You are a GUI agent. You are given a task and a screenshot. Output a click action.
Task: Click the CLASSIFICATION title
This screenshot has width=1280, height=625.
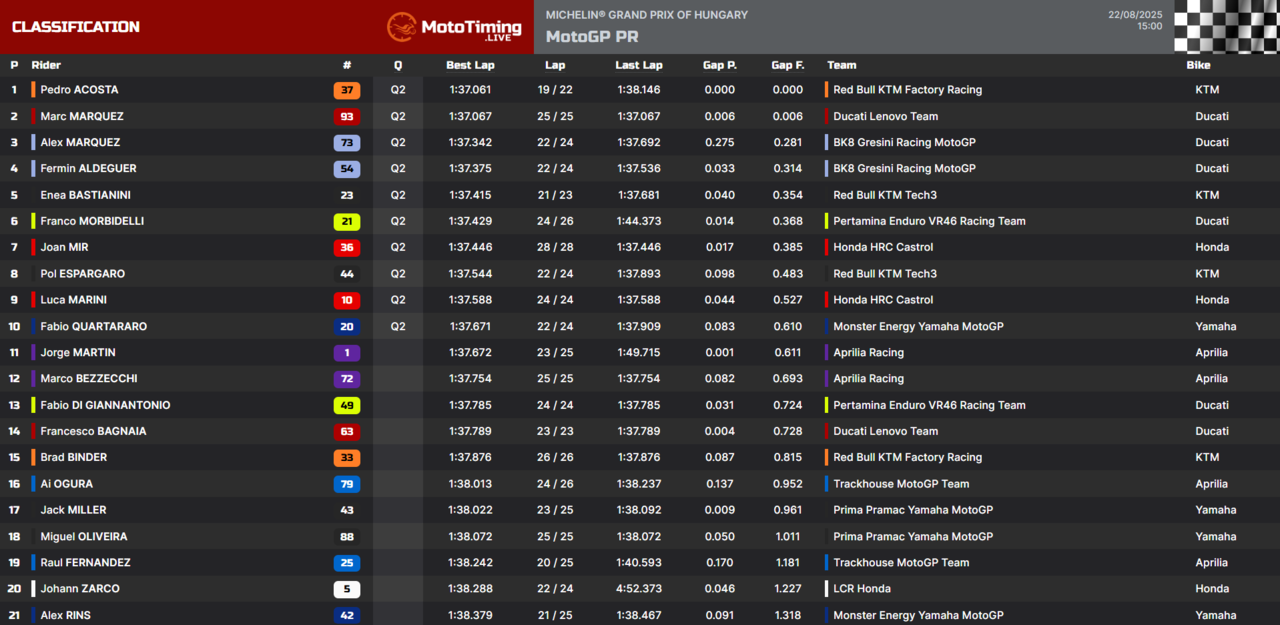coord(76,27)
